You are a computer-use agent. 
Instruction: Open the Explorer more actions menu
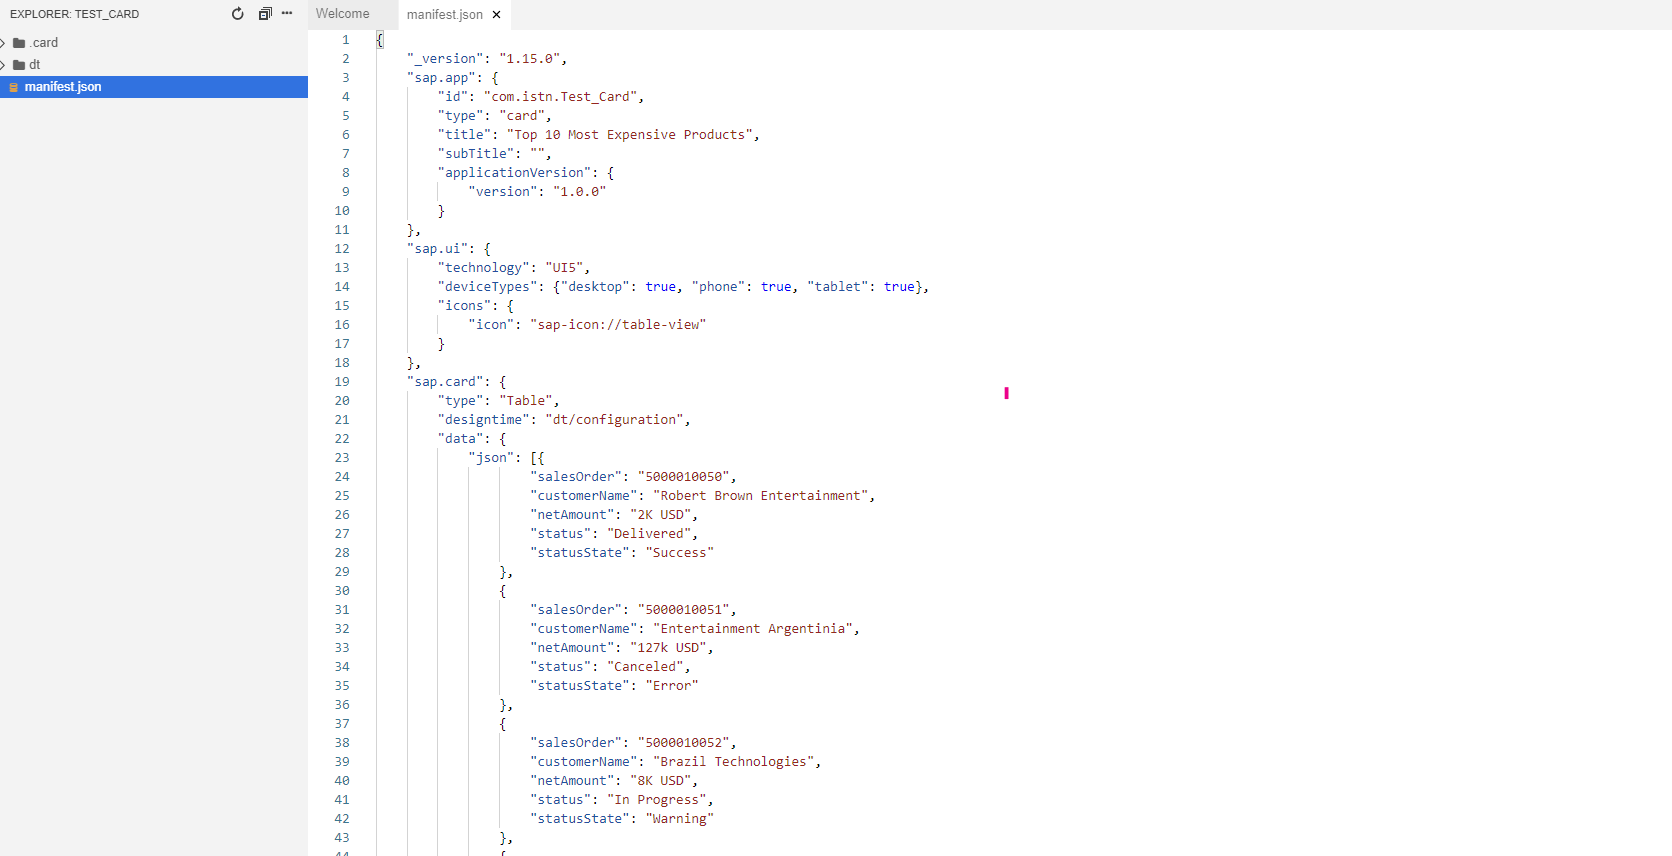coord(287,14)
